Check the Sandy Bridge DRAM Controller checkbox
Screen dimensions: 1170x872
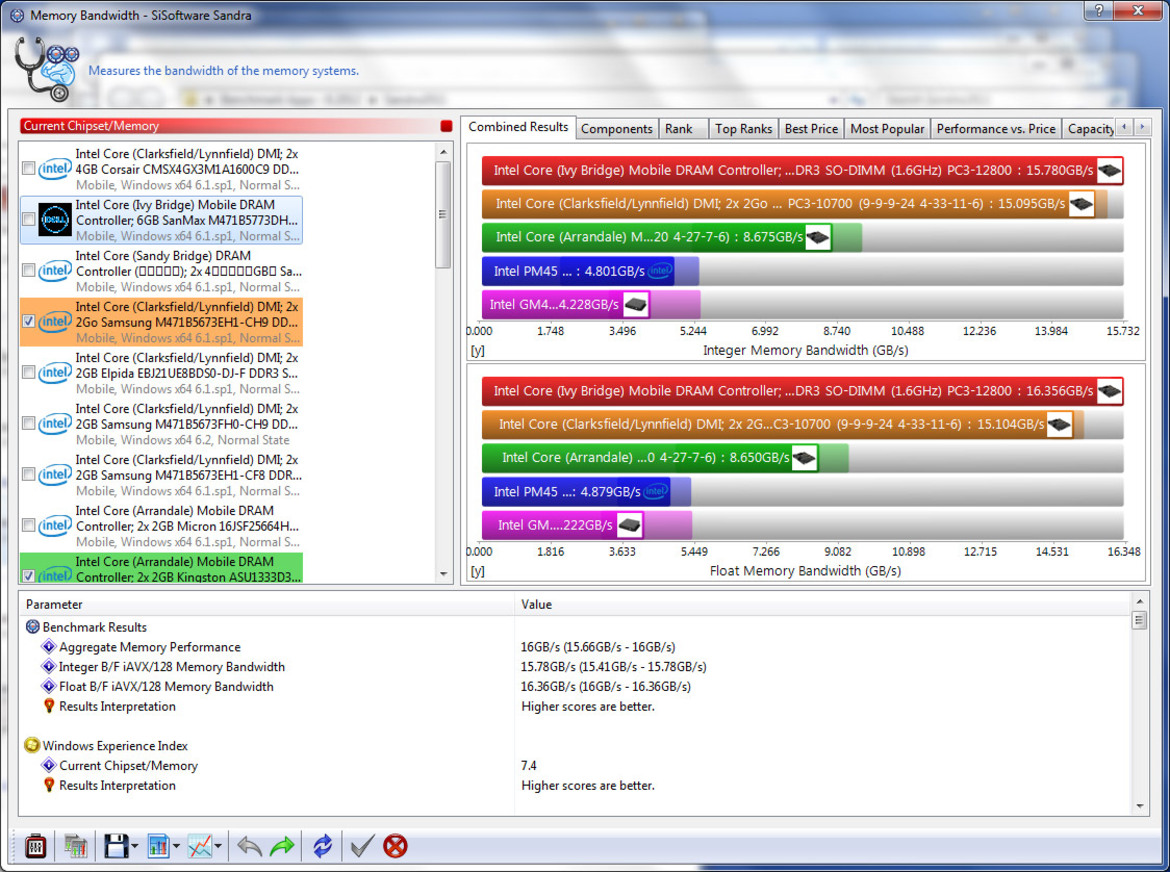click(28, 270)
